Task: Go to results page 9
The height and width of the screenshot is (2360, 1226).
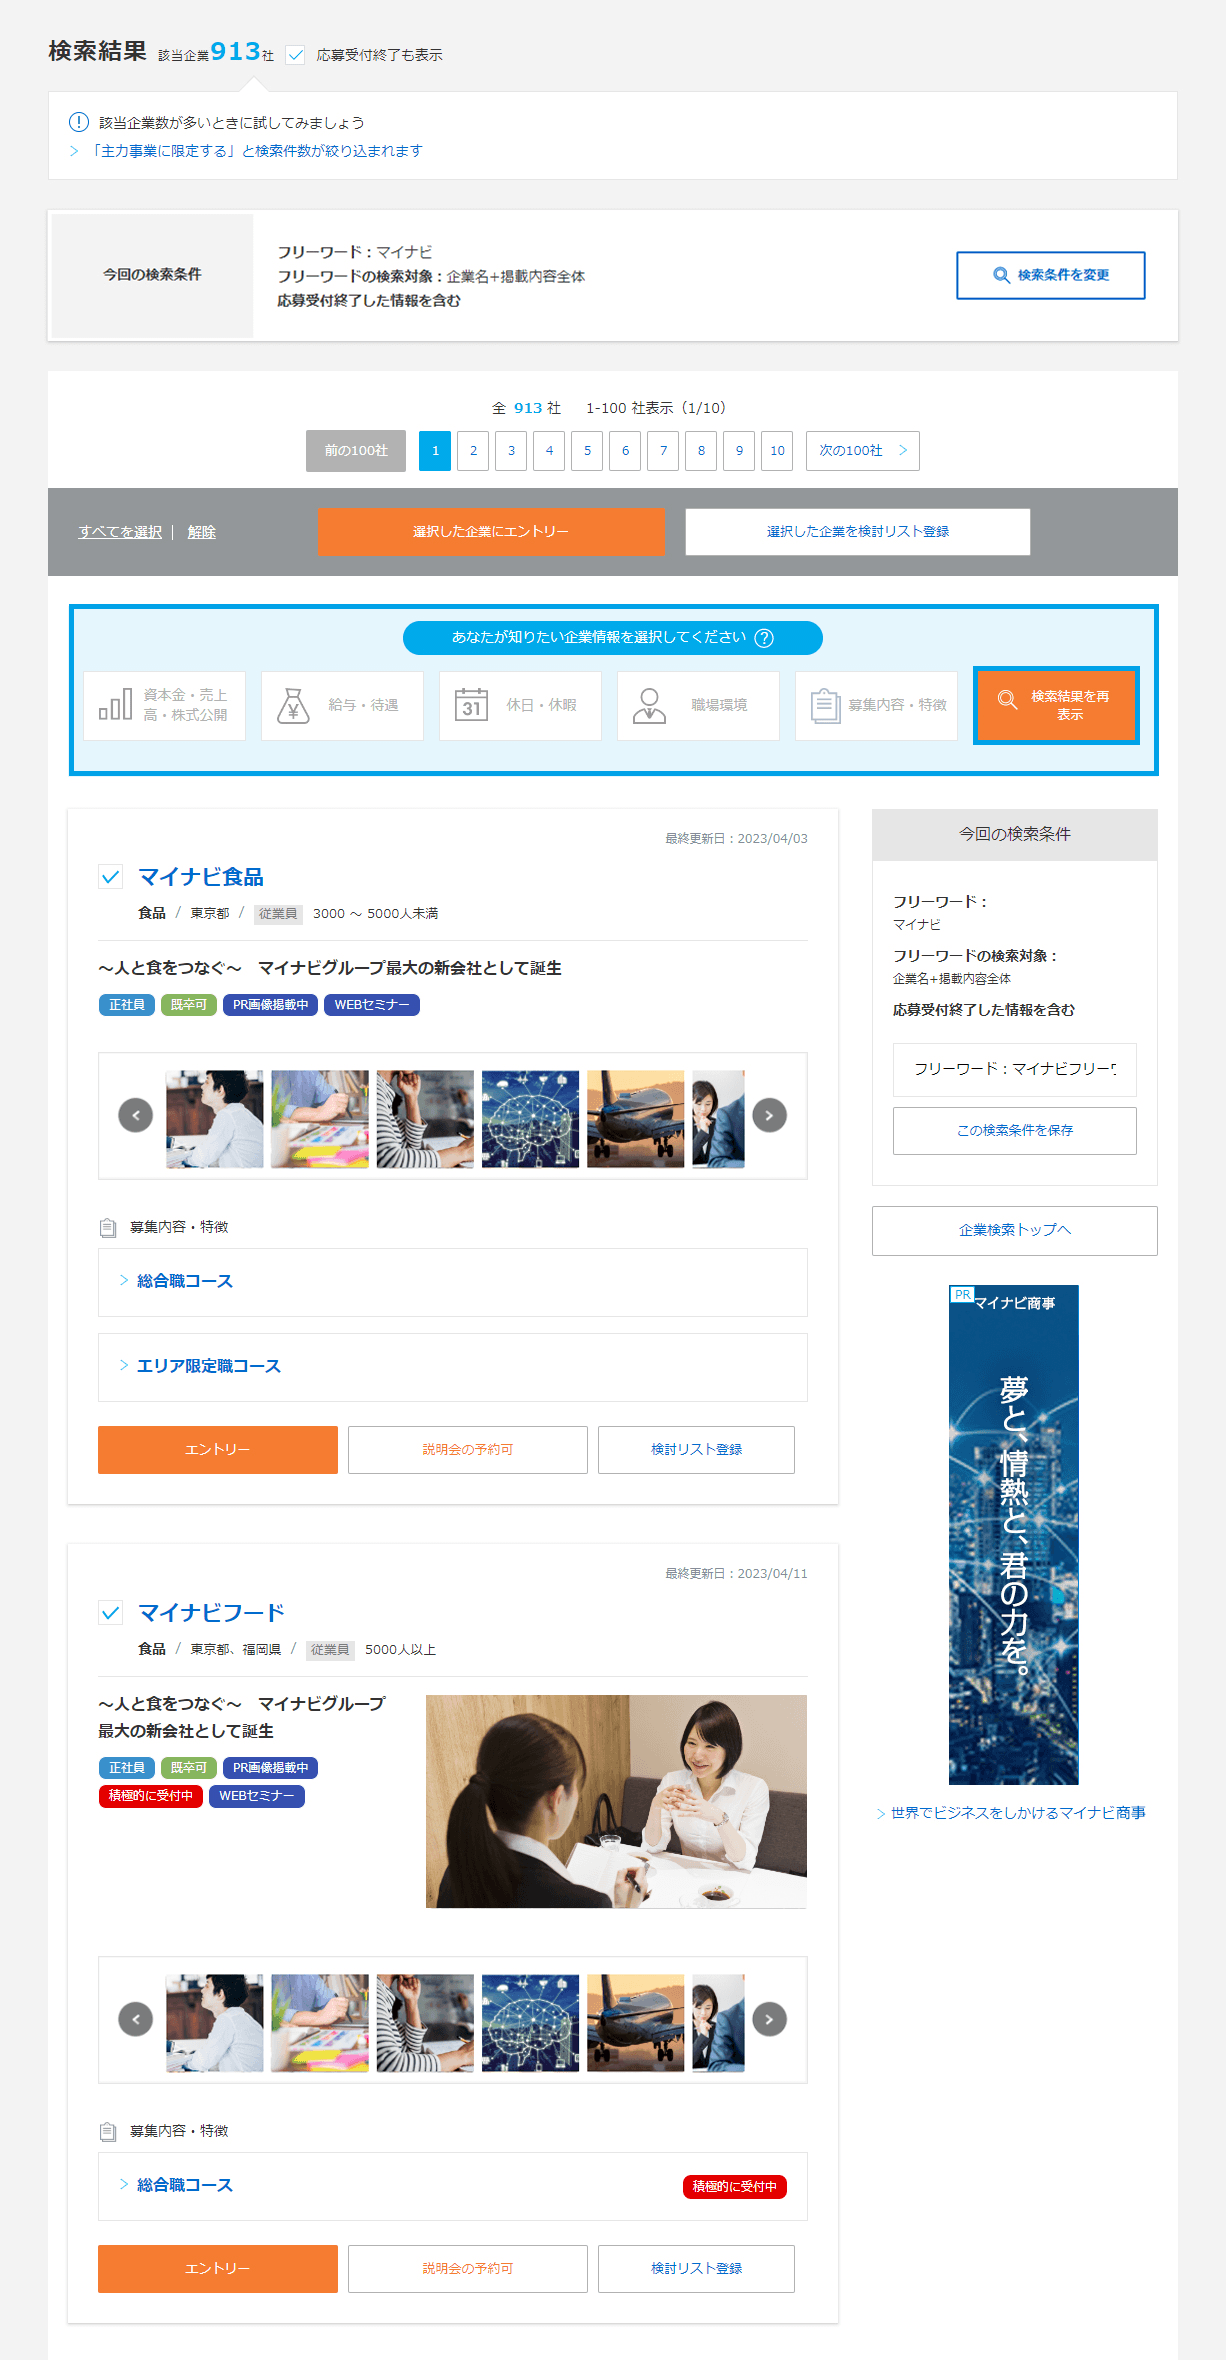Action: point(739,451)
